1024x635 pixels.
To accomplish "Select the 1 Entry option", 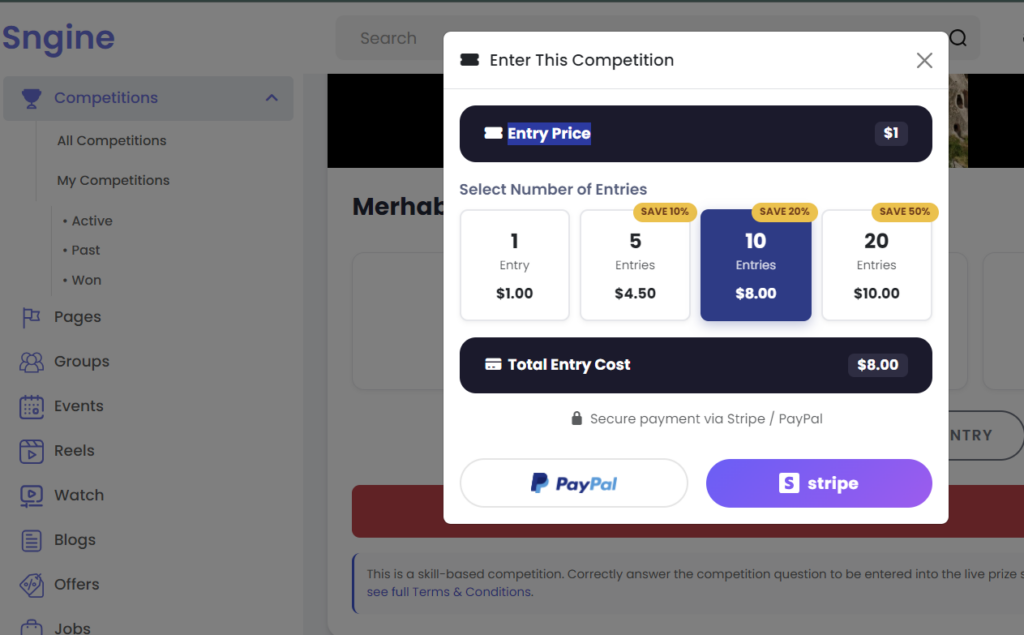I will [x=514, y=265].
